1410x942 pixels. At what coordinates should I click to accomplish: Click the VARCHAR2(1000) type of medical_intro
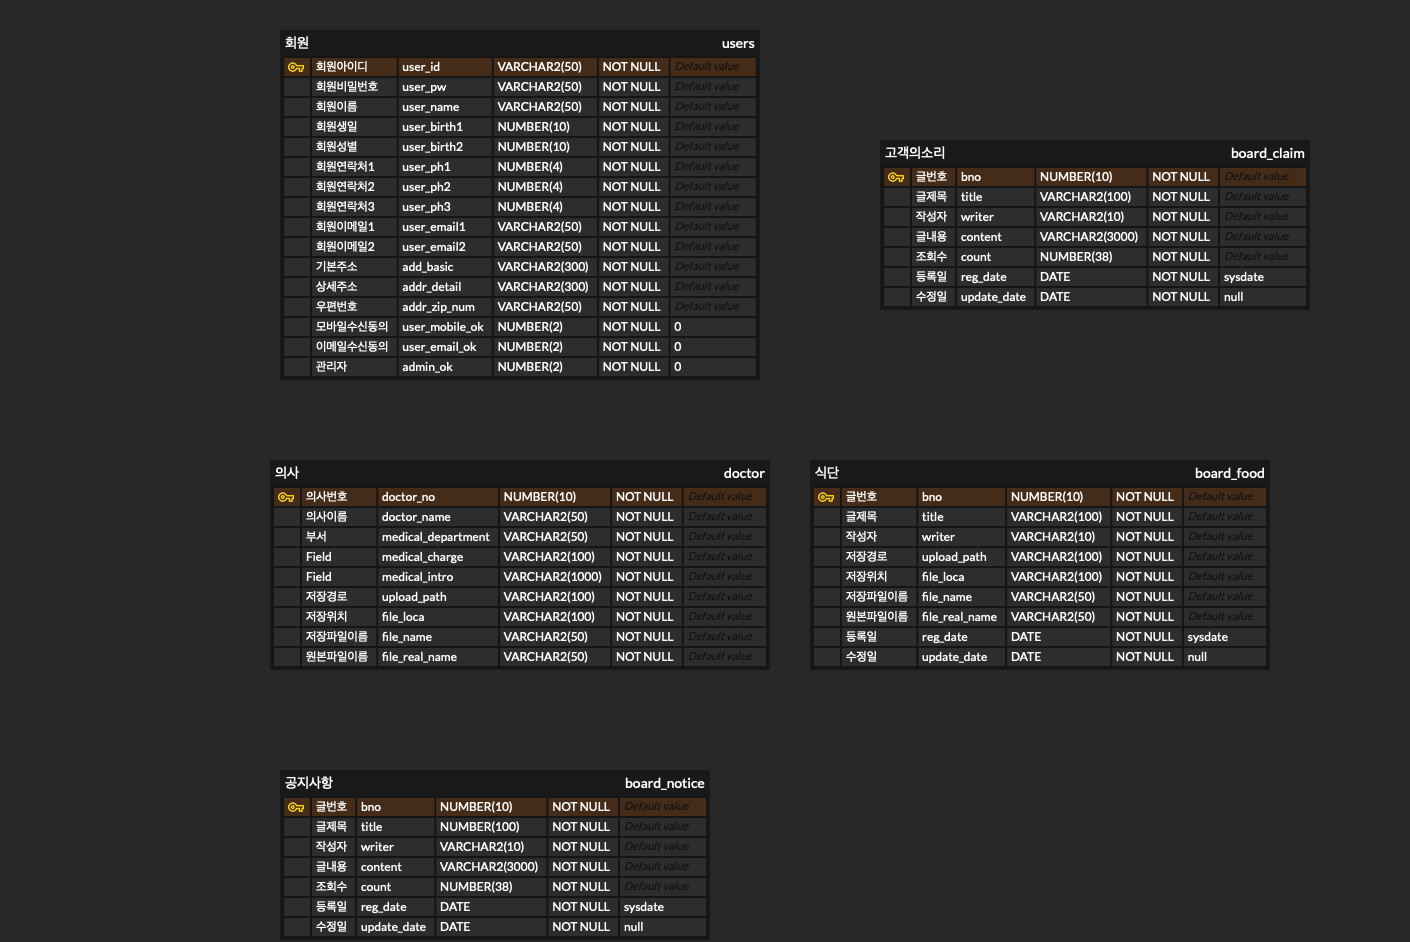pyautogui.click(x=552, y=577)
